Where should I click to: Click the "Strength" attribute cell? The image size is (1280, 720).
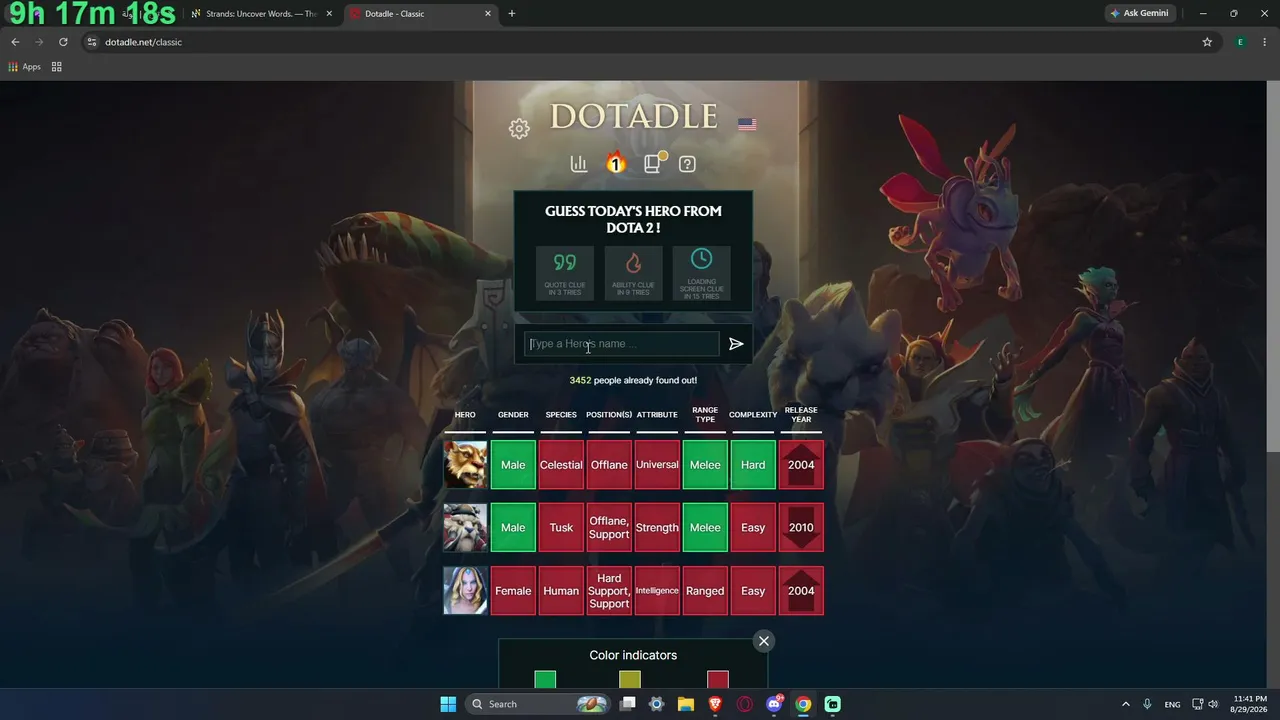pyautogui.click(x=657, y=528)
